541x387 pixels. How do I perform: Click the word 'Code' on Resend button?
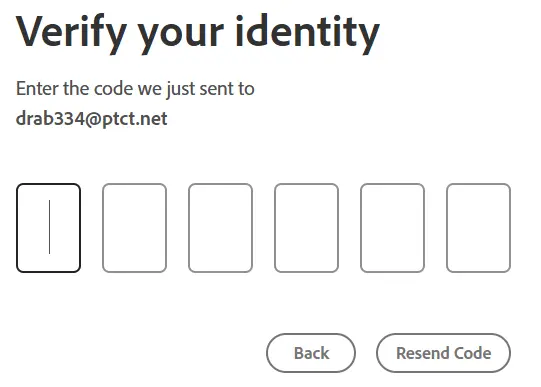coord(473,353)
